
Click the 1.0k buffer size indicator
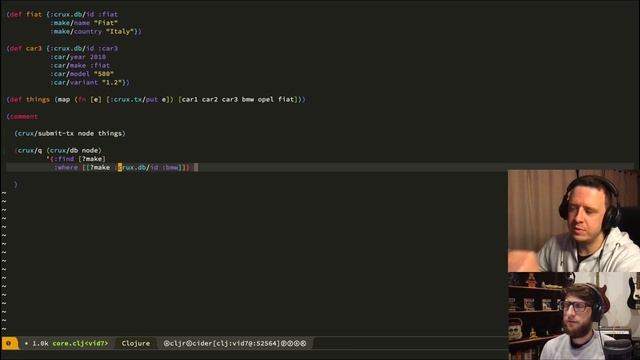[40, 344]
